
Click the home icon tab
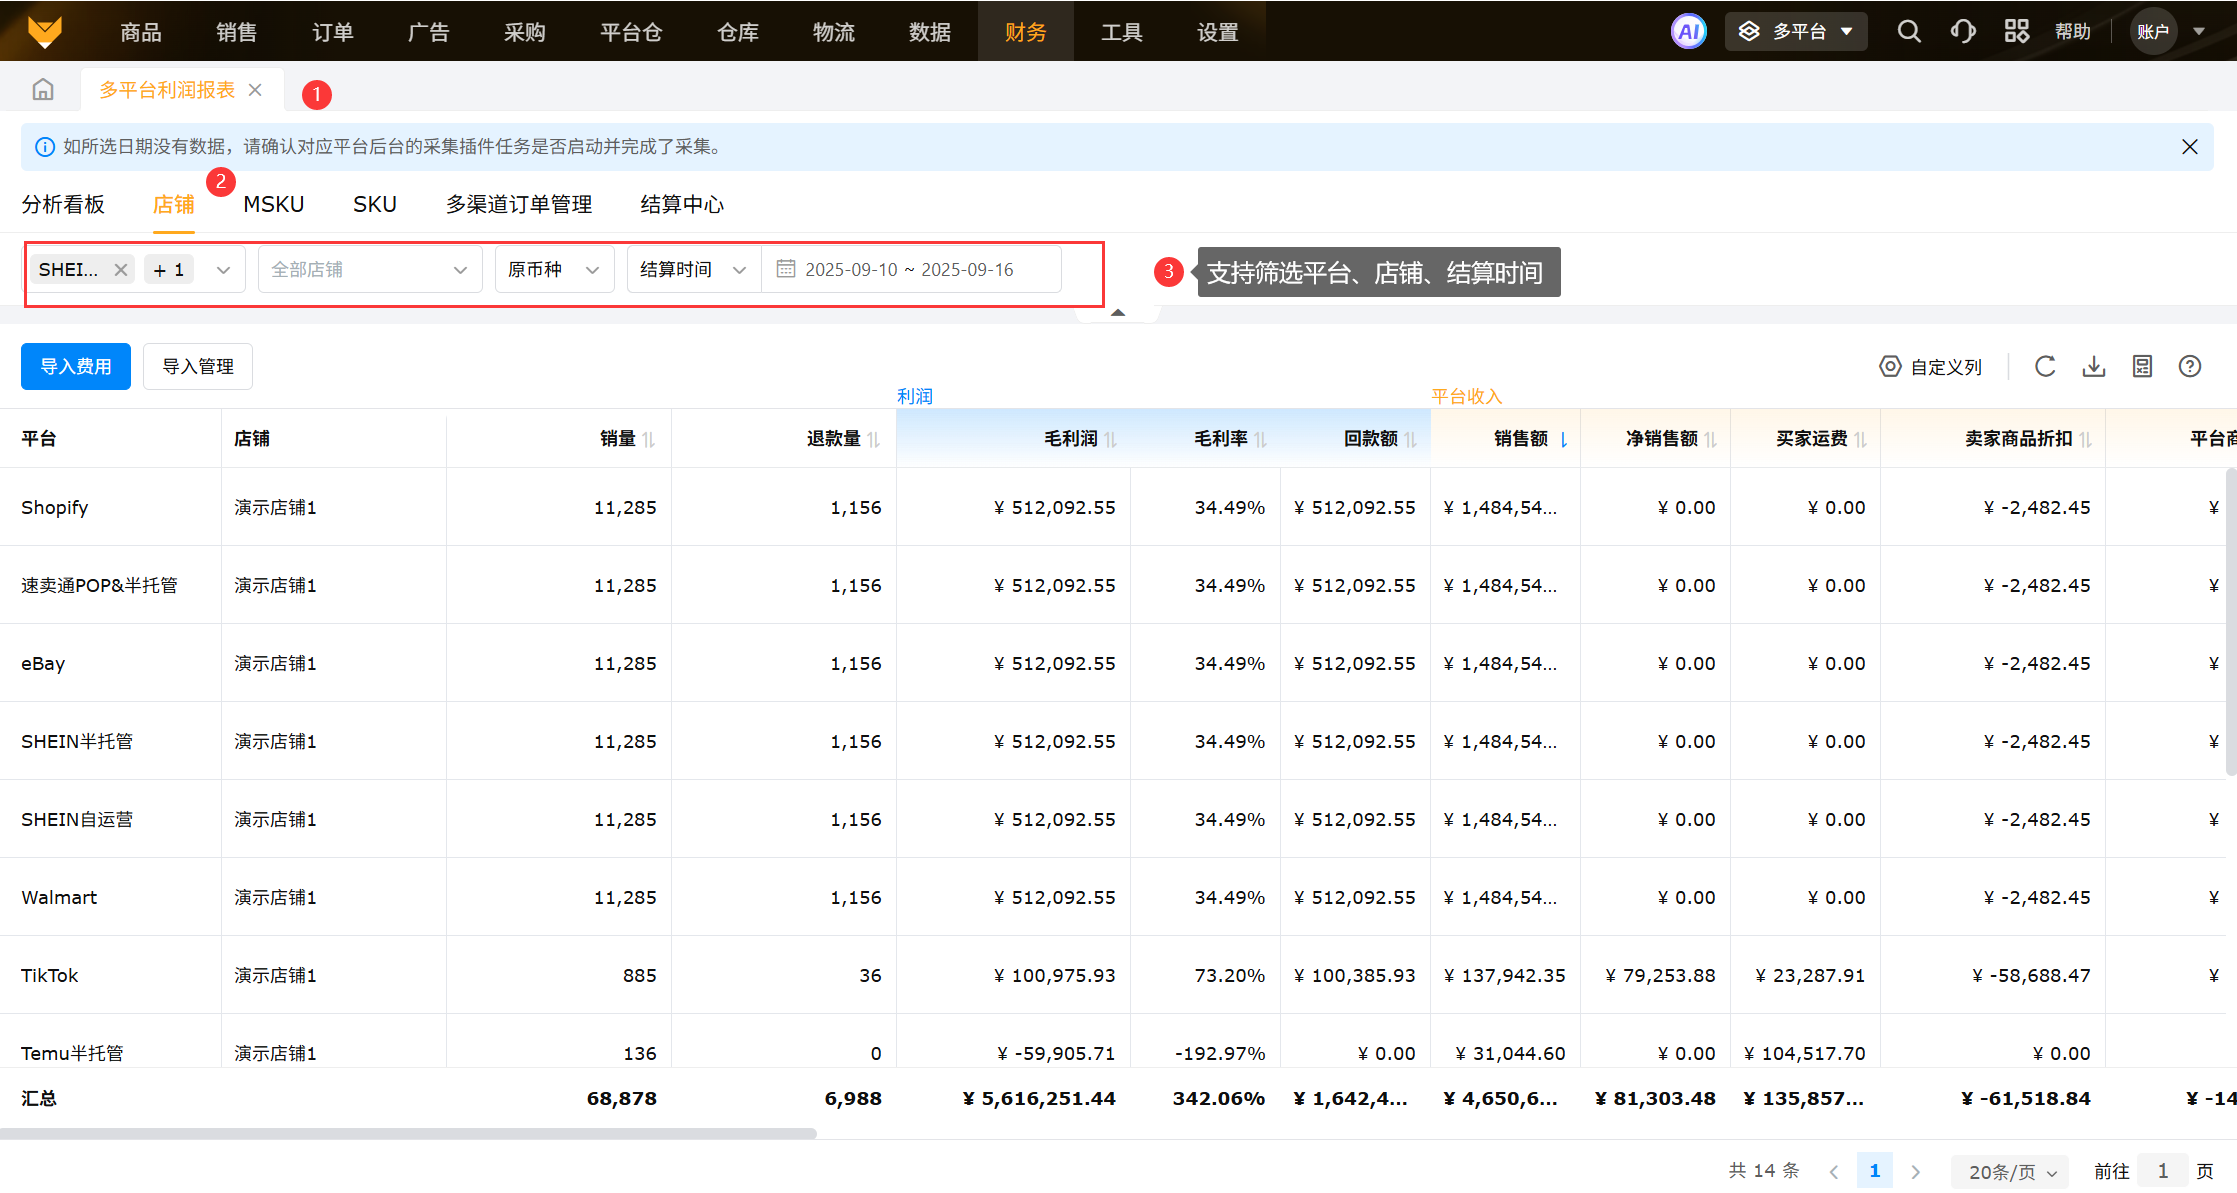(43, 90)
